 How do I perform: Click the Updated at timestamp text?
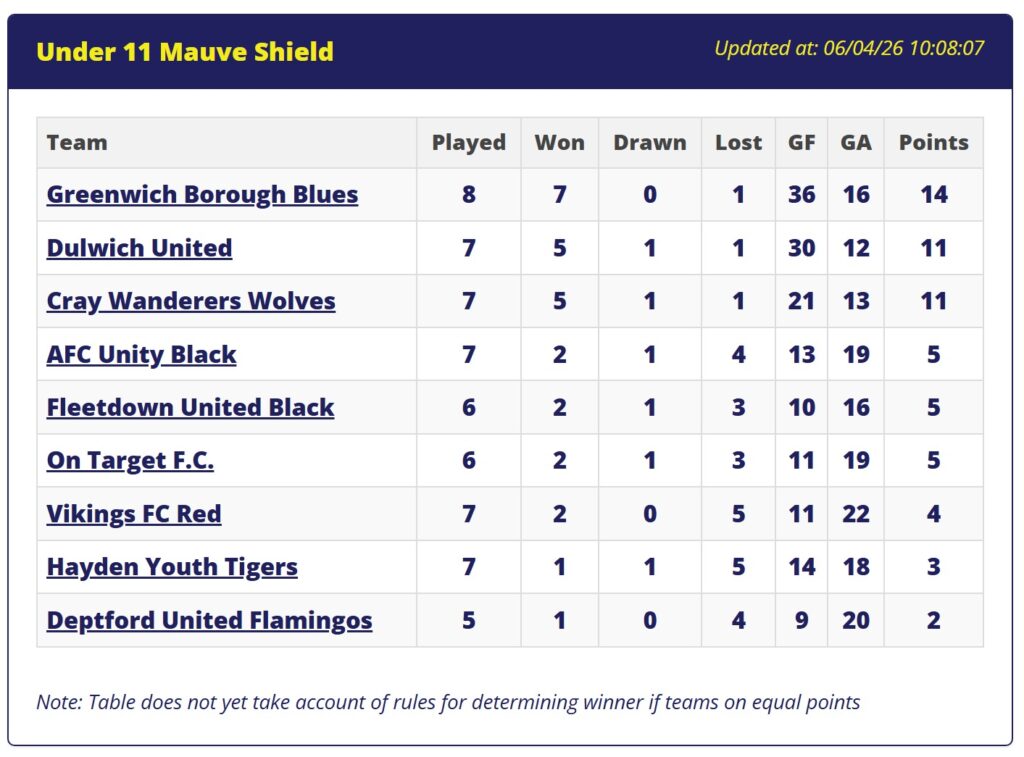point(849,48)
